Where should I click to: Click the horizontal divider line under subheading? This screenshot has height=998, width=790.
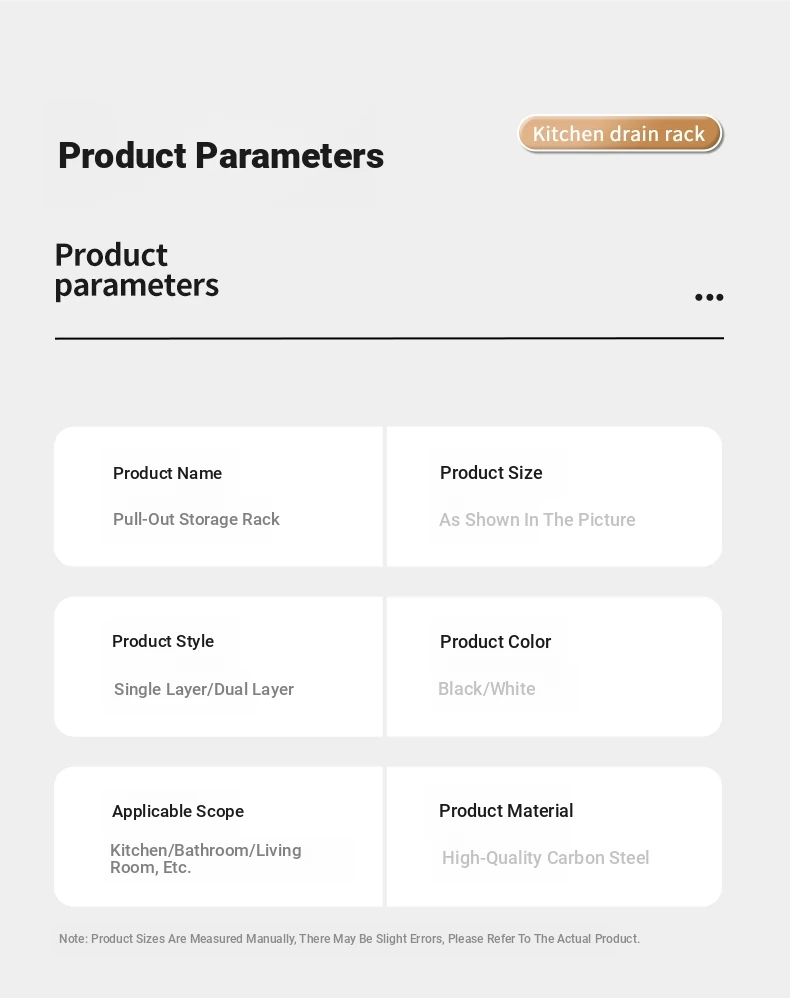click(x=389, y=338)
